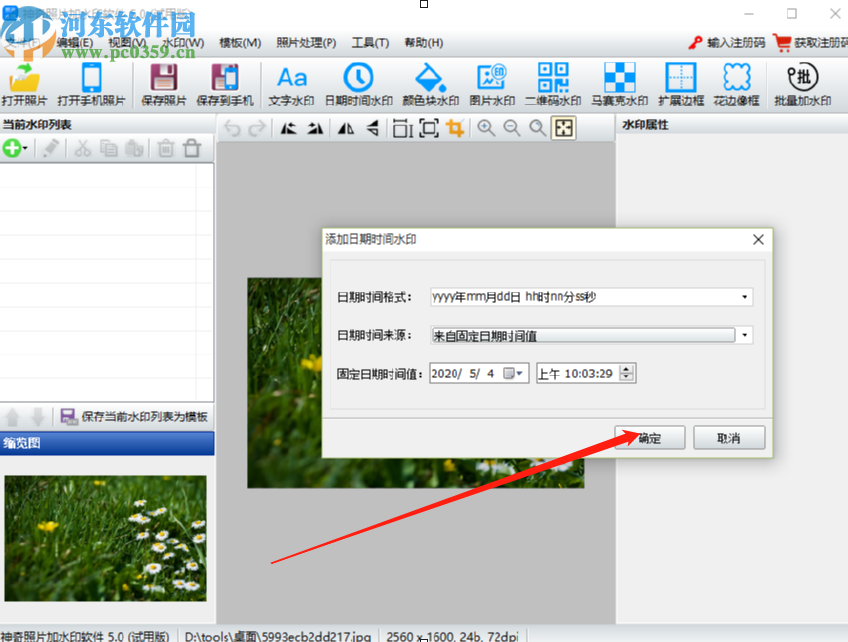Zoom out with the minus magnifier

tap(512, 128)
